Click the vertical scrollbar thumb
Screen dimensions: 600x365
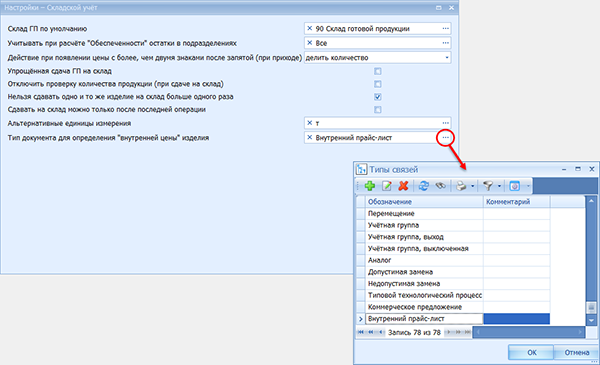coord(591,307)
